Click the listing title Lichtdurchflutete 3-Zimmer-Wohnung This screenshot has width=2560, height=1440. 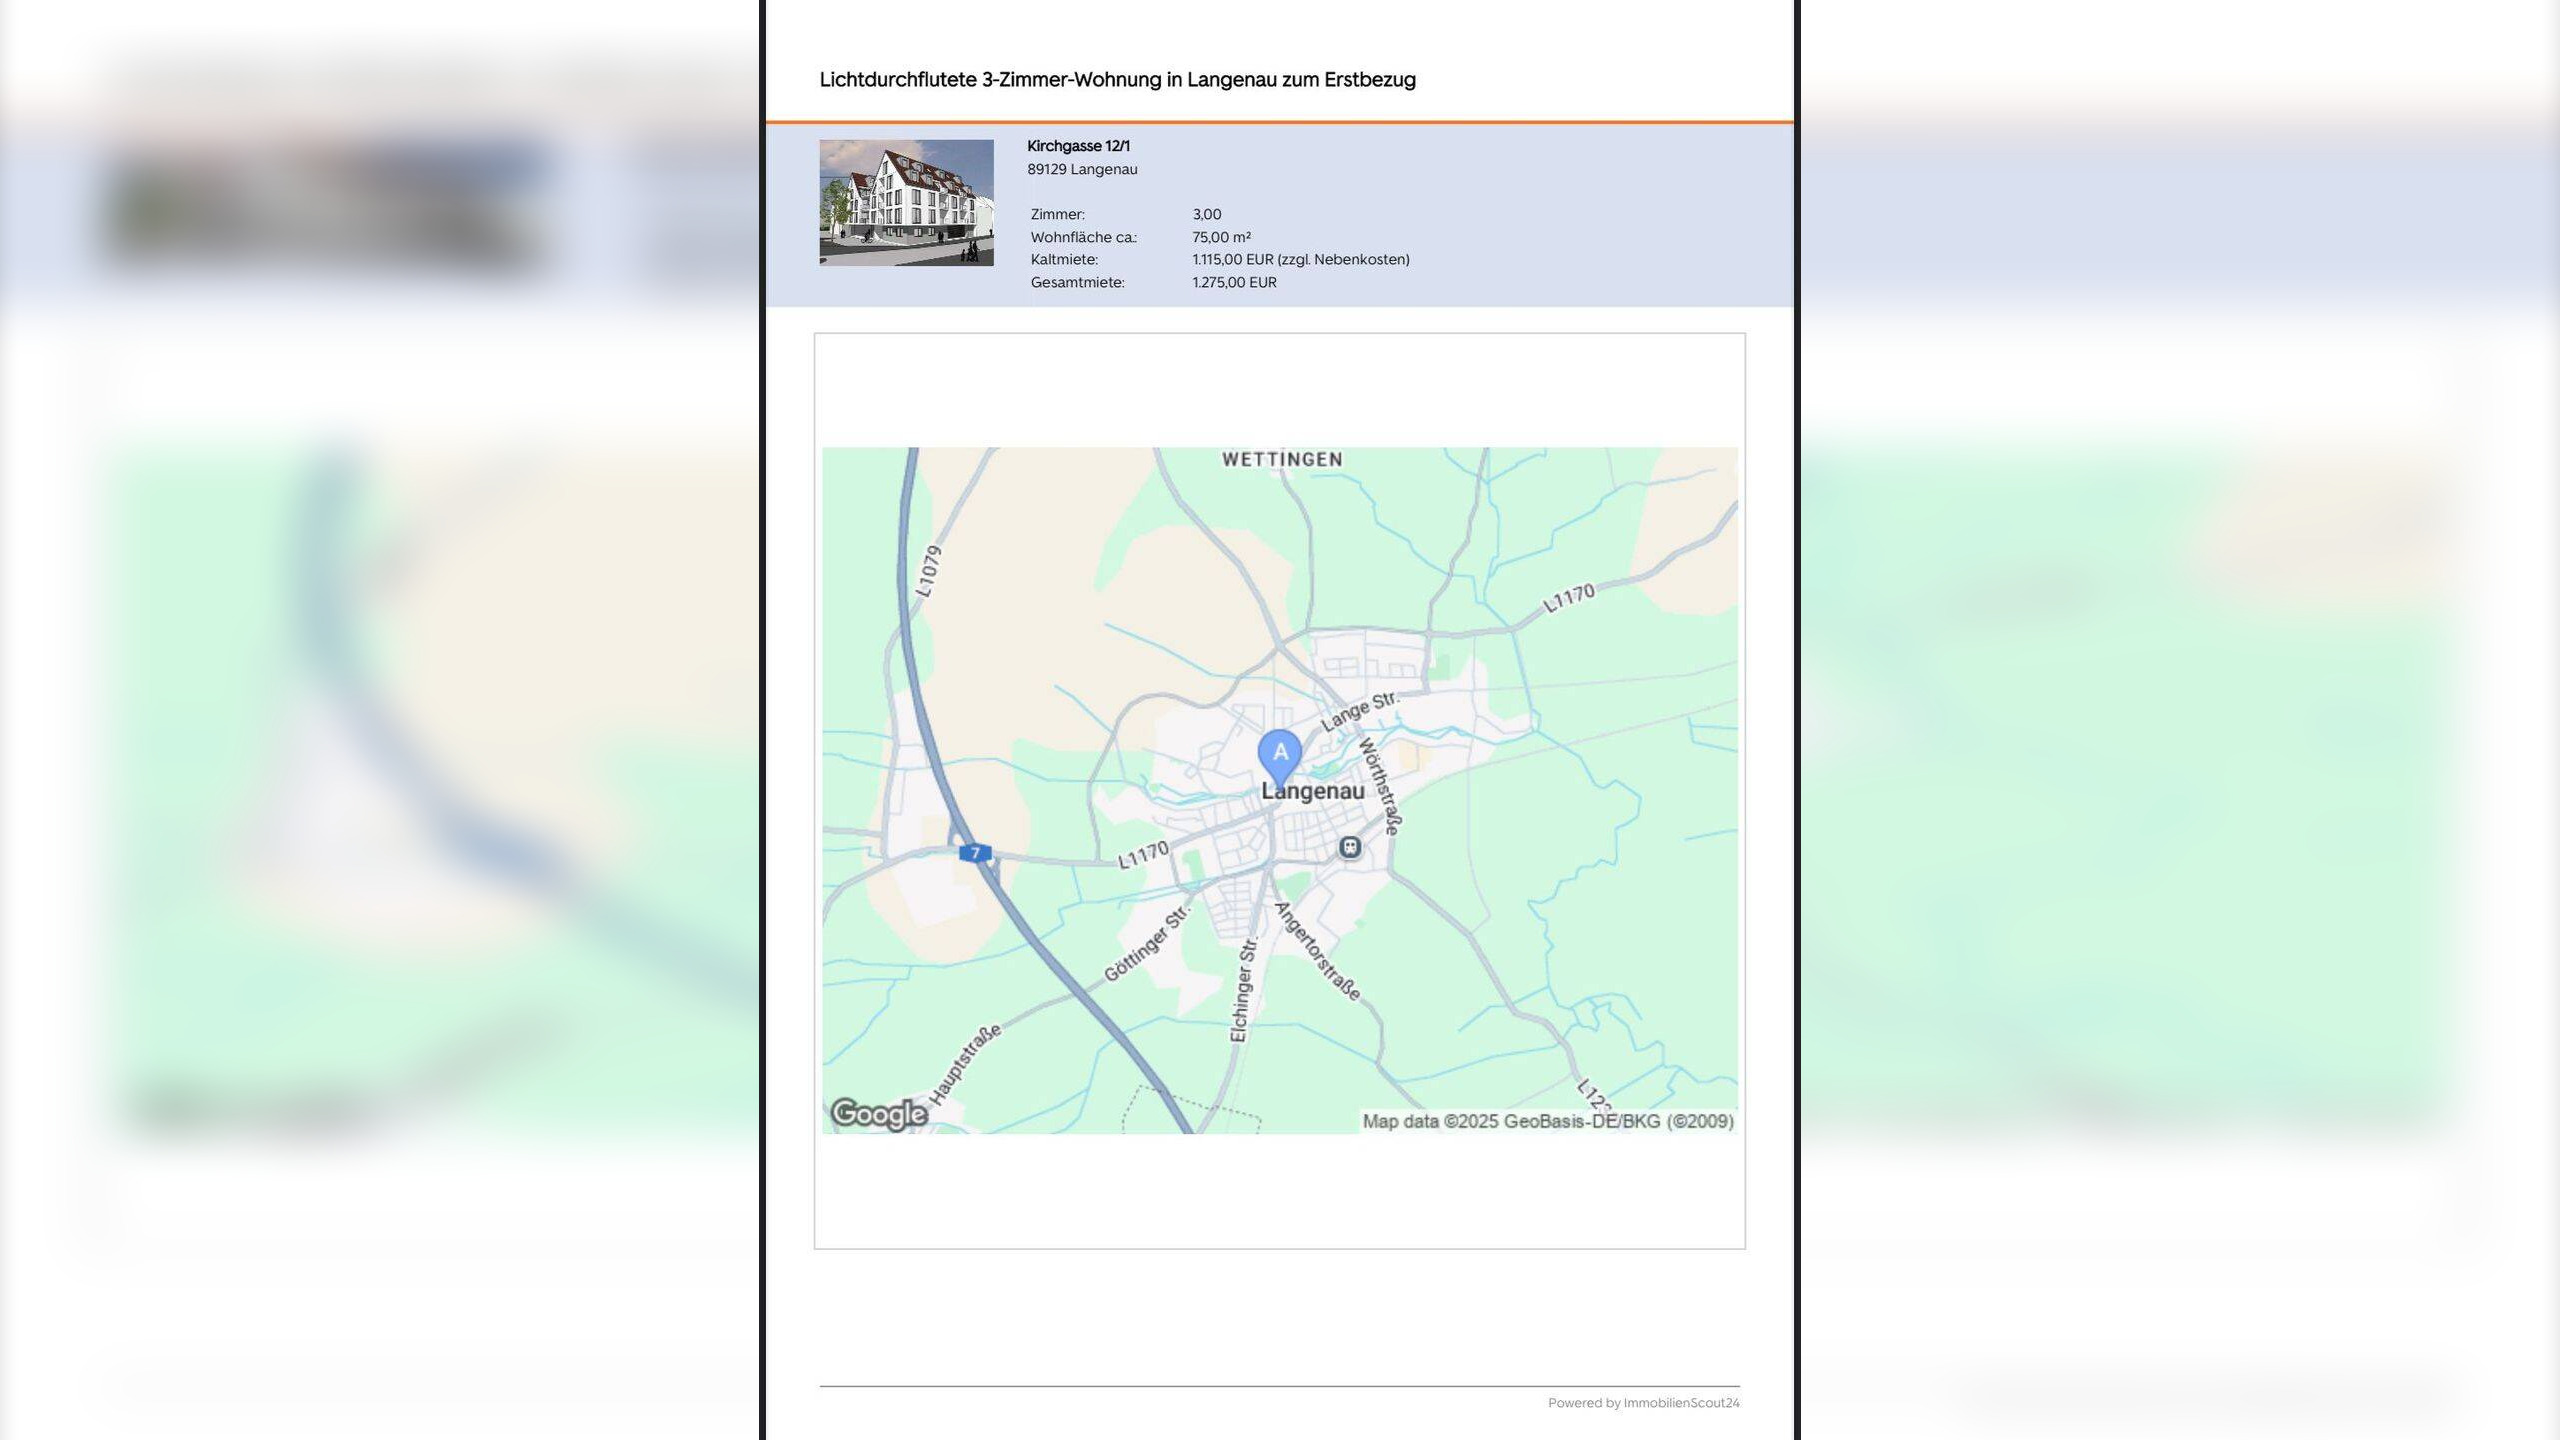coord(1117,80)
